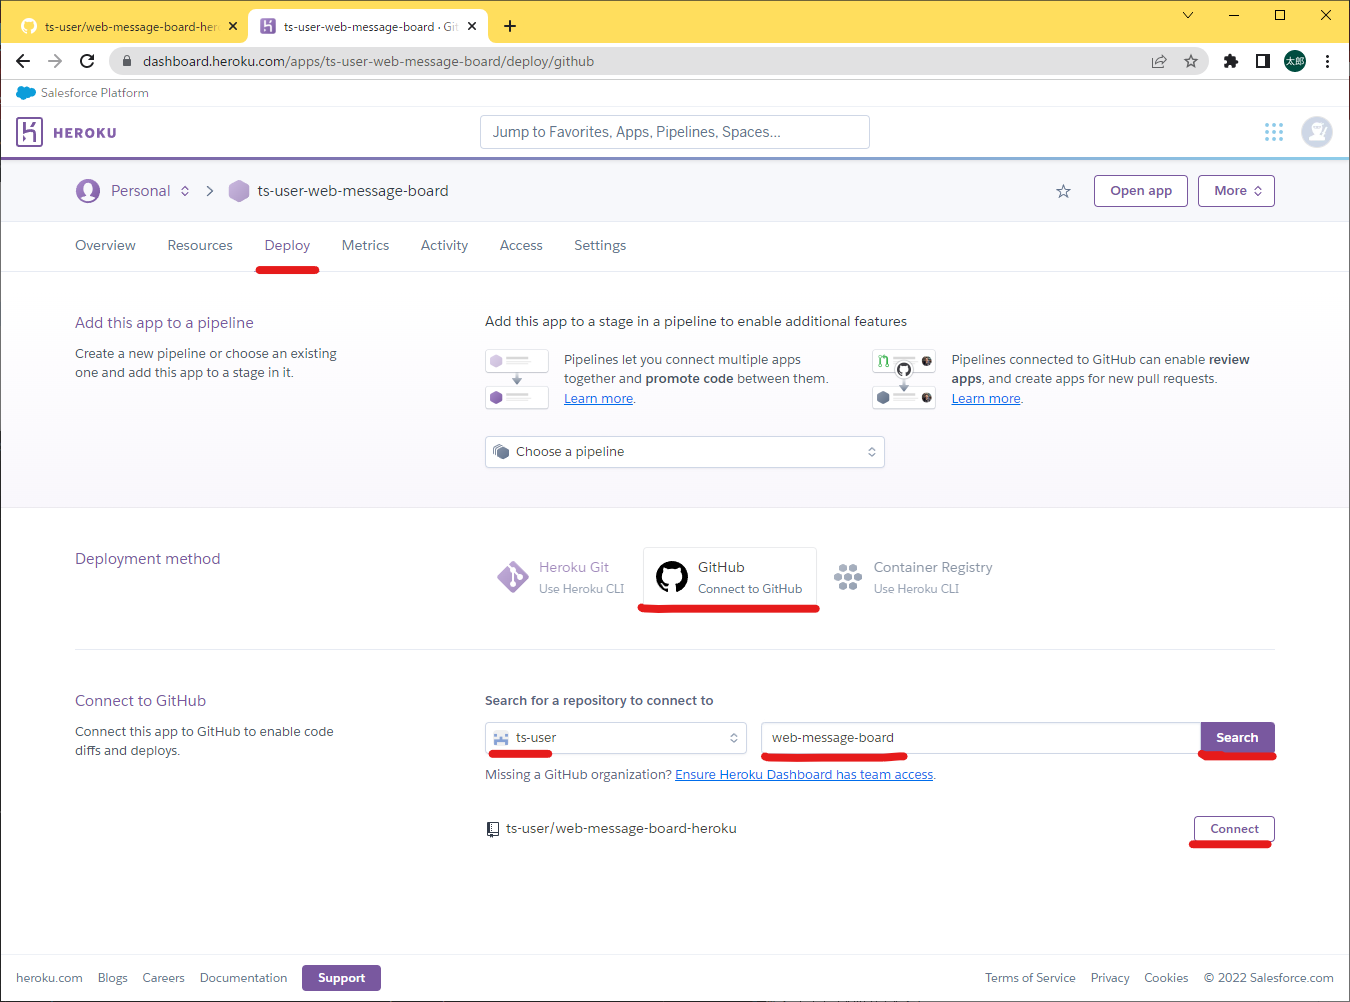Screen dimensions: 1350x1002
Task: Open the Cookies footer link
Action: pyautogui.click(x=1166, y=978)
